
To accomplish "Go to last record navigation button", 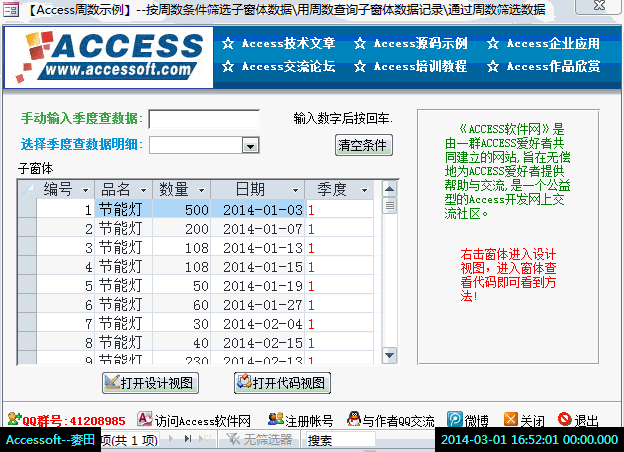I will (188, 438).
